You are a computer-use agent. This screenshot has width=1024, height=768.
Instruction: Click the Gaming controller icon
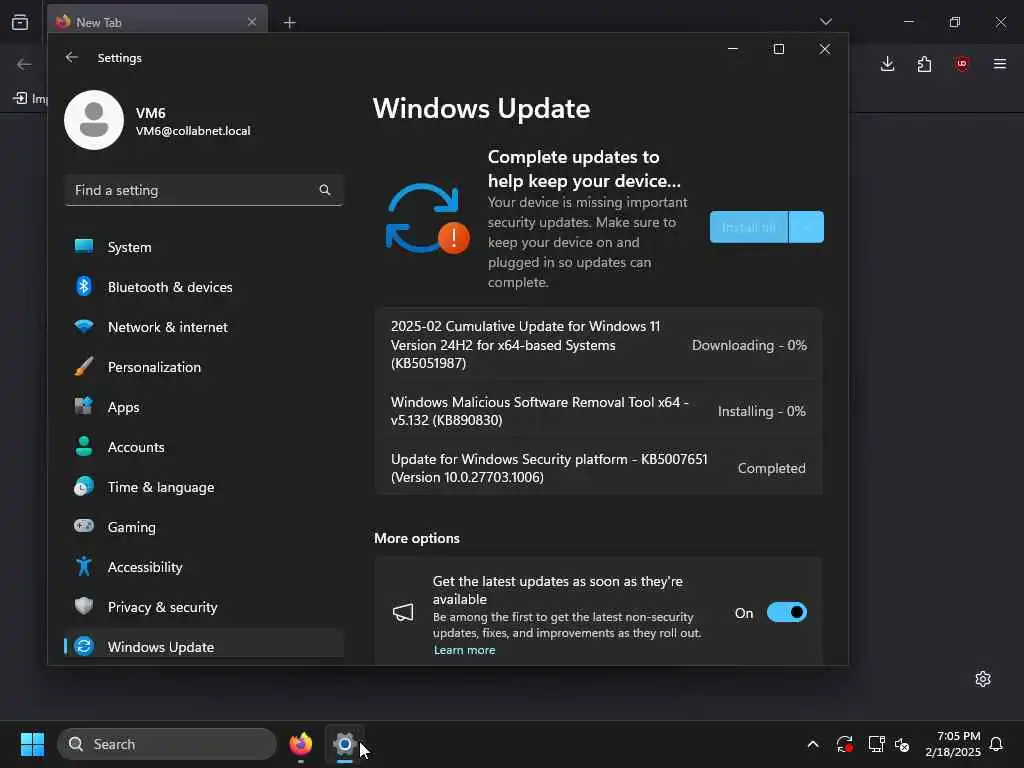[x=84, y=526]
